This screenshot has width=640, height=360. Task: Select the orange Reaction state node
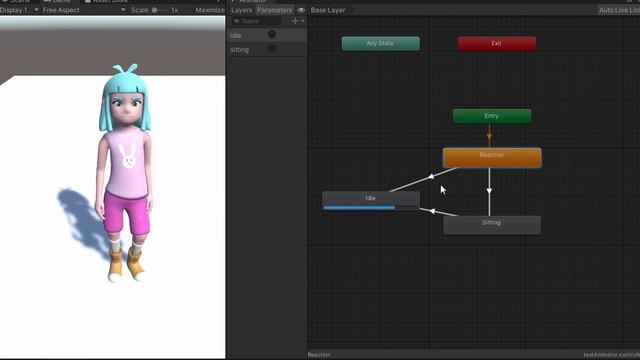click(492, 158)
